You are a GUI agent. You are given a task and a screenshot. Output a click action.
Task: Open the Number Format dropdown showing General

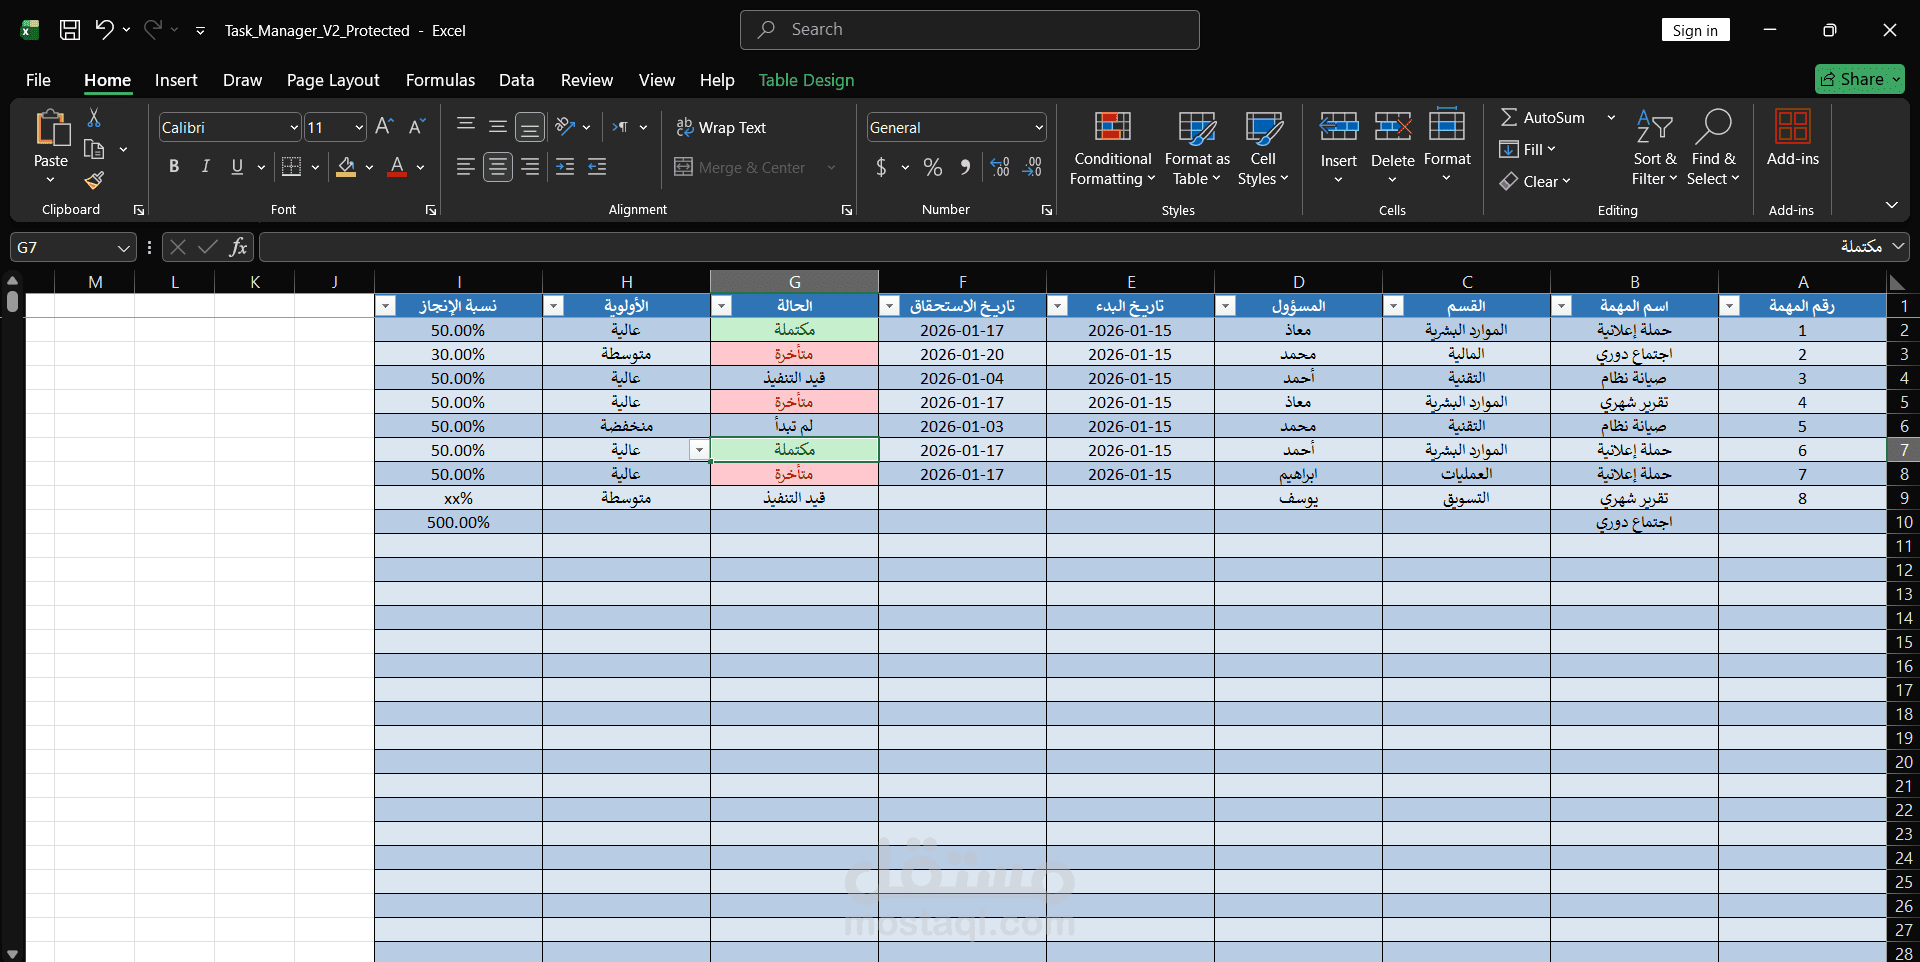click(1040, 127)
